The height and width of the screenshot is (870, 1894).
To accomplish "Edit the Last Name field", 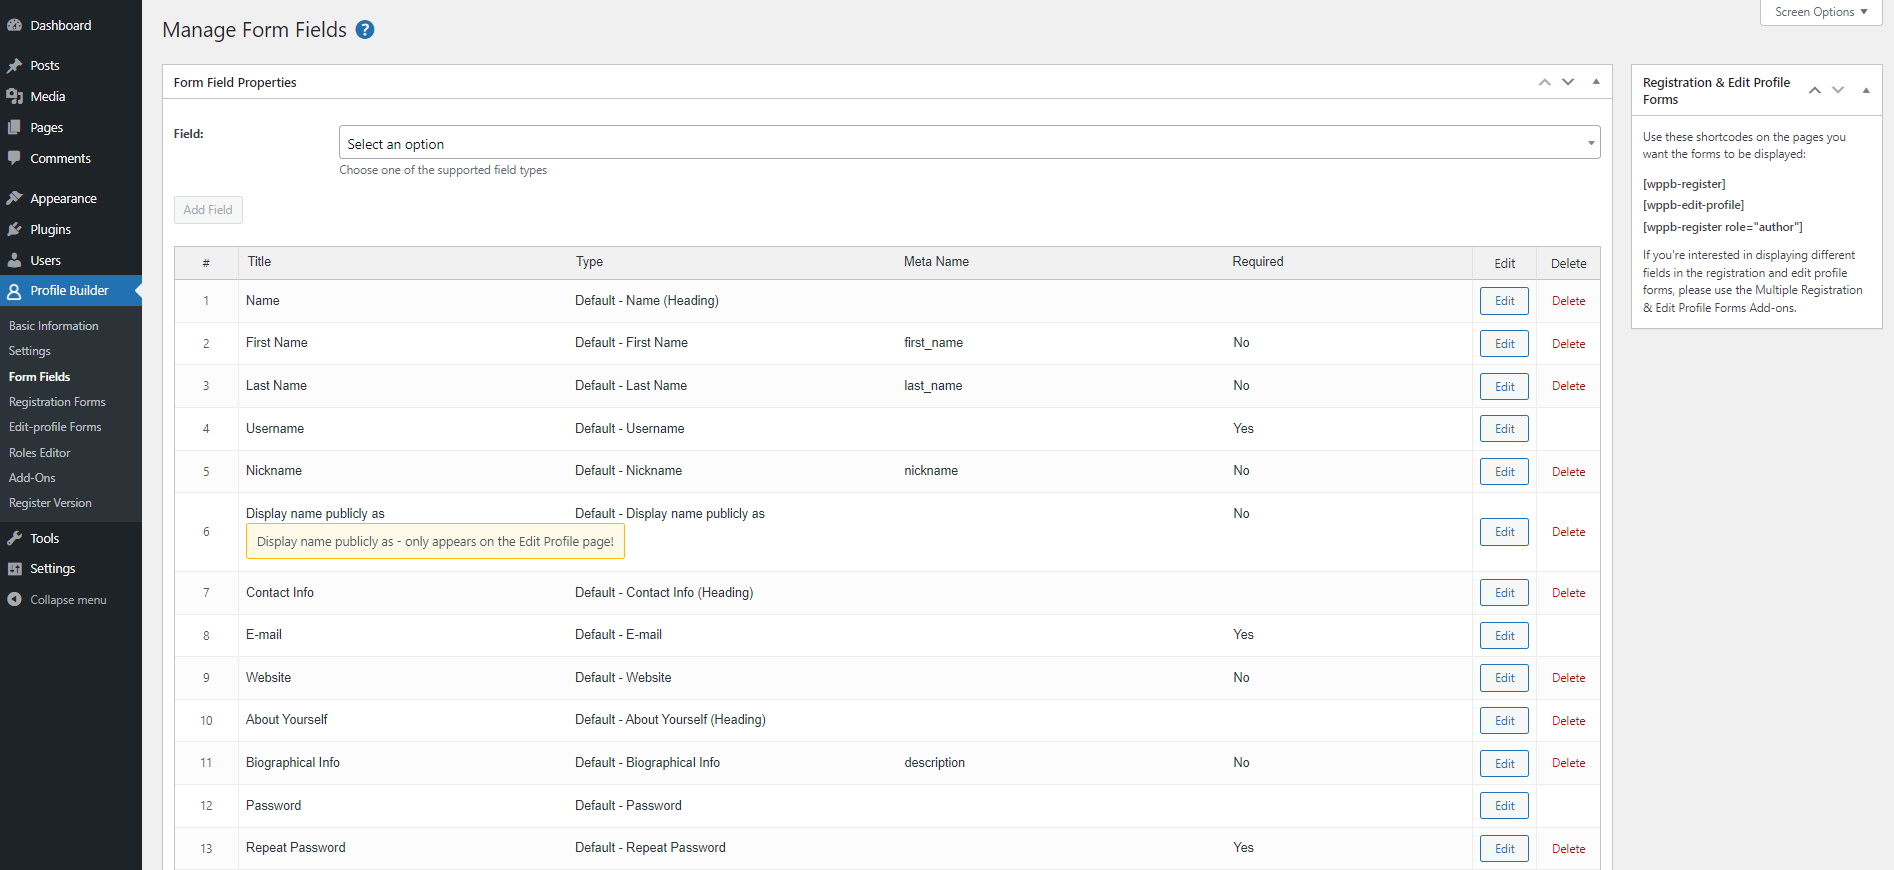I will [1504, 386].
